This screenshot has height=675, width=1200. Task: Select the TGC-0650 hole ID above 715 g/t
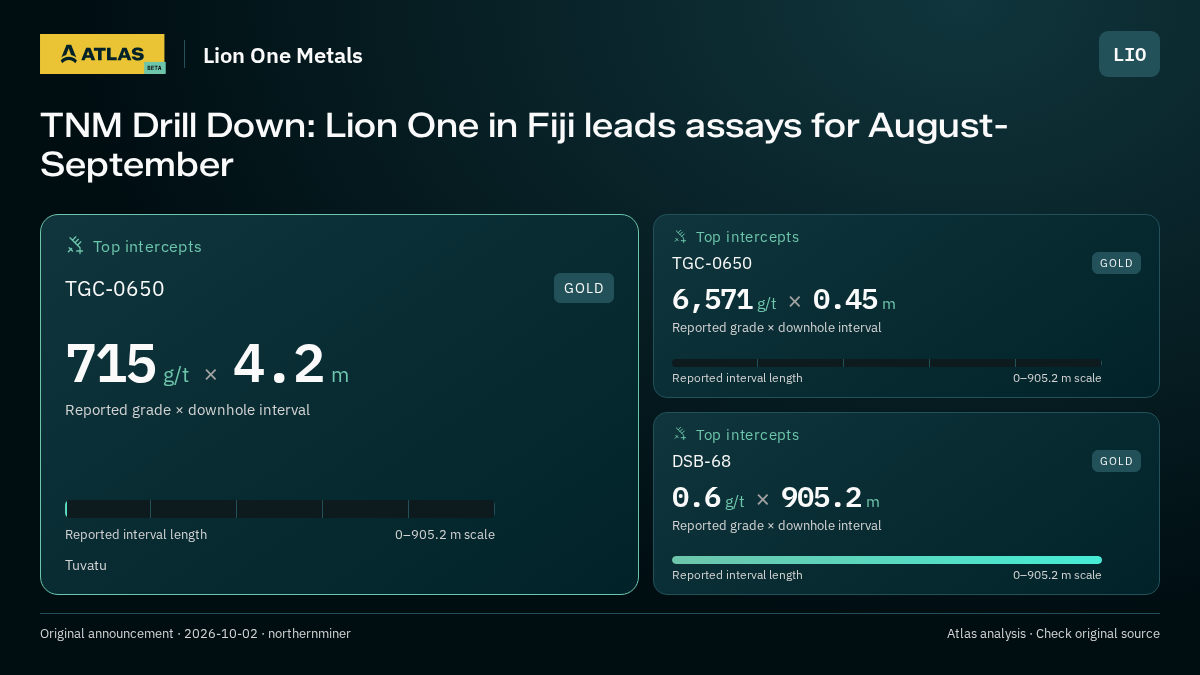(115, 289)
